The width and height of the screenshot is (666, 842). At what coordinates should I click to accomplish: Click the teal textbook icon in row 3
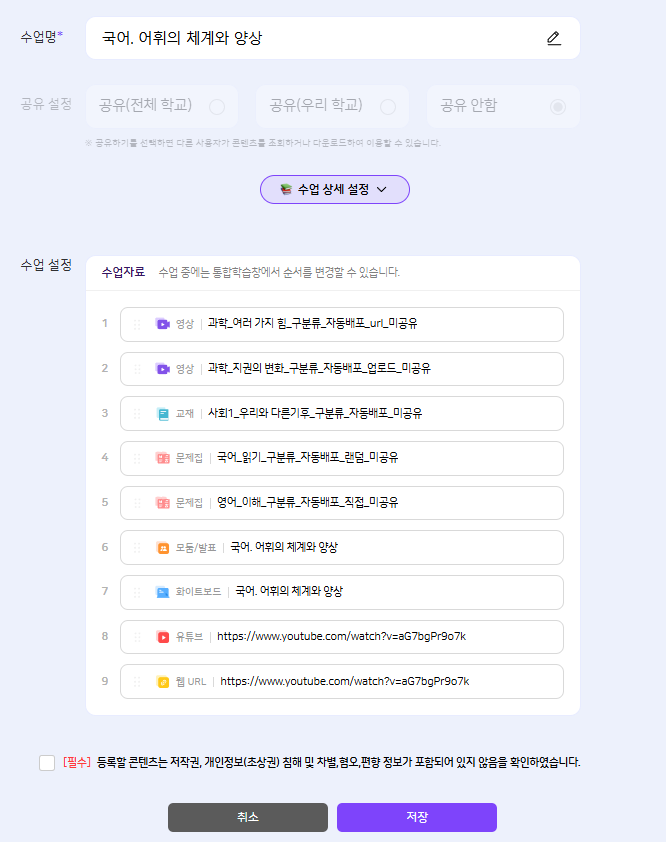click(x=162, y=413)
